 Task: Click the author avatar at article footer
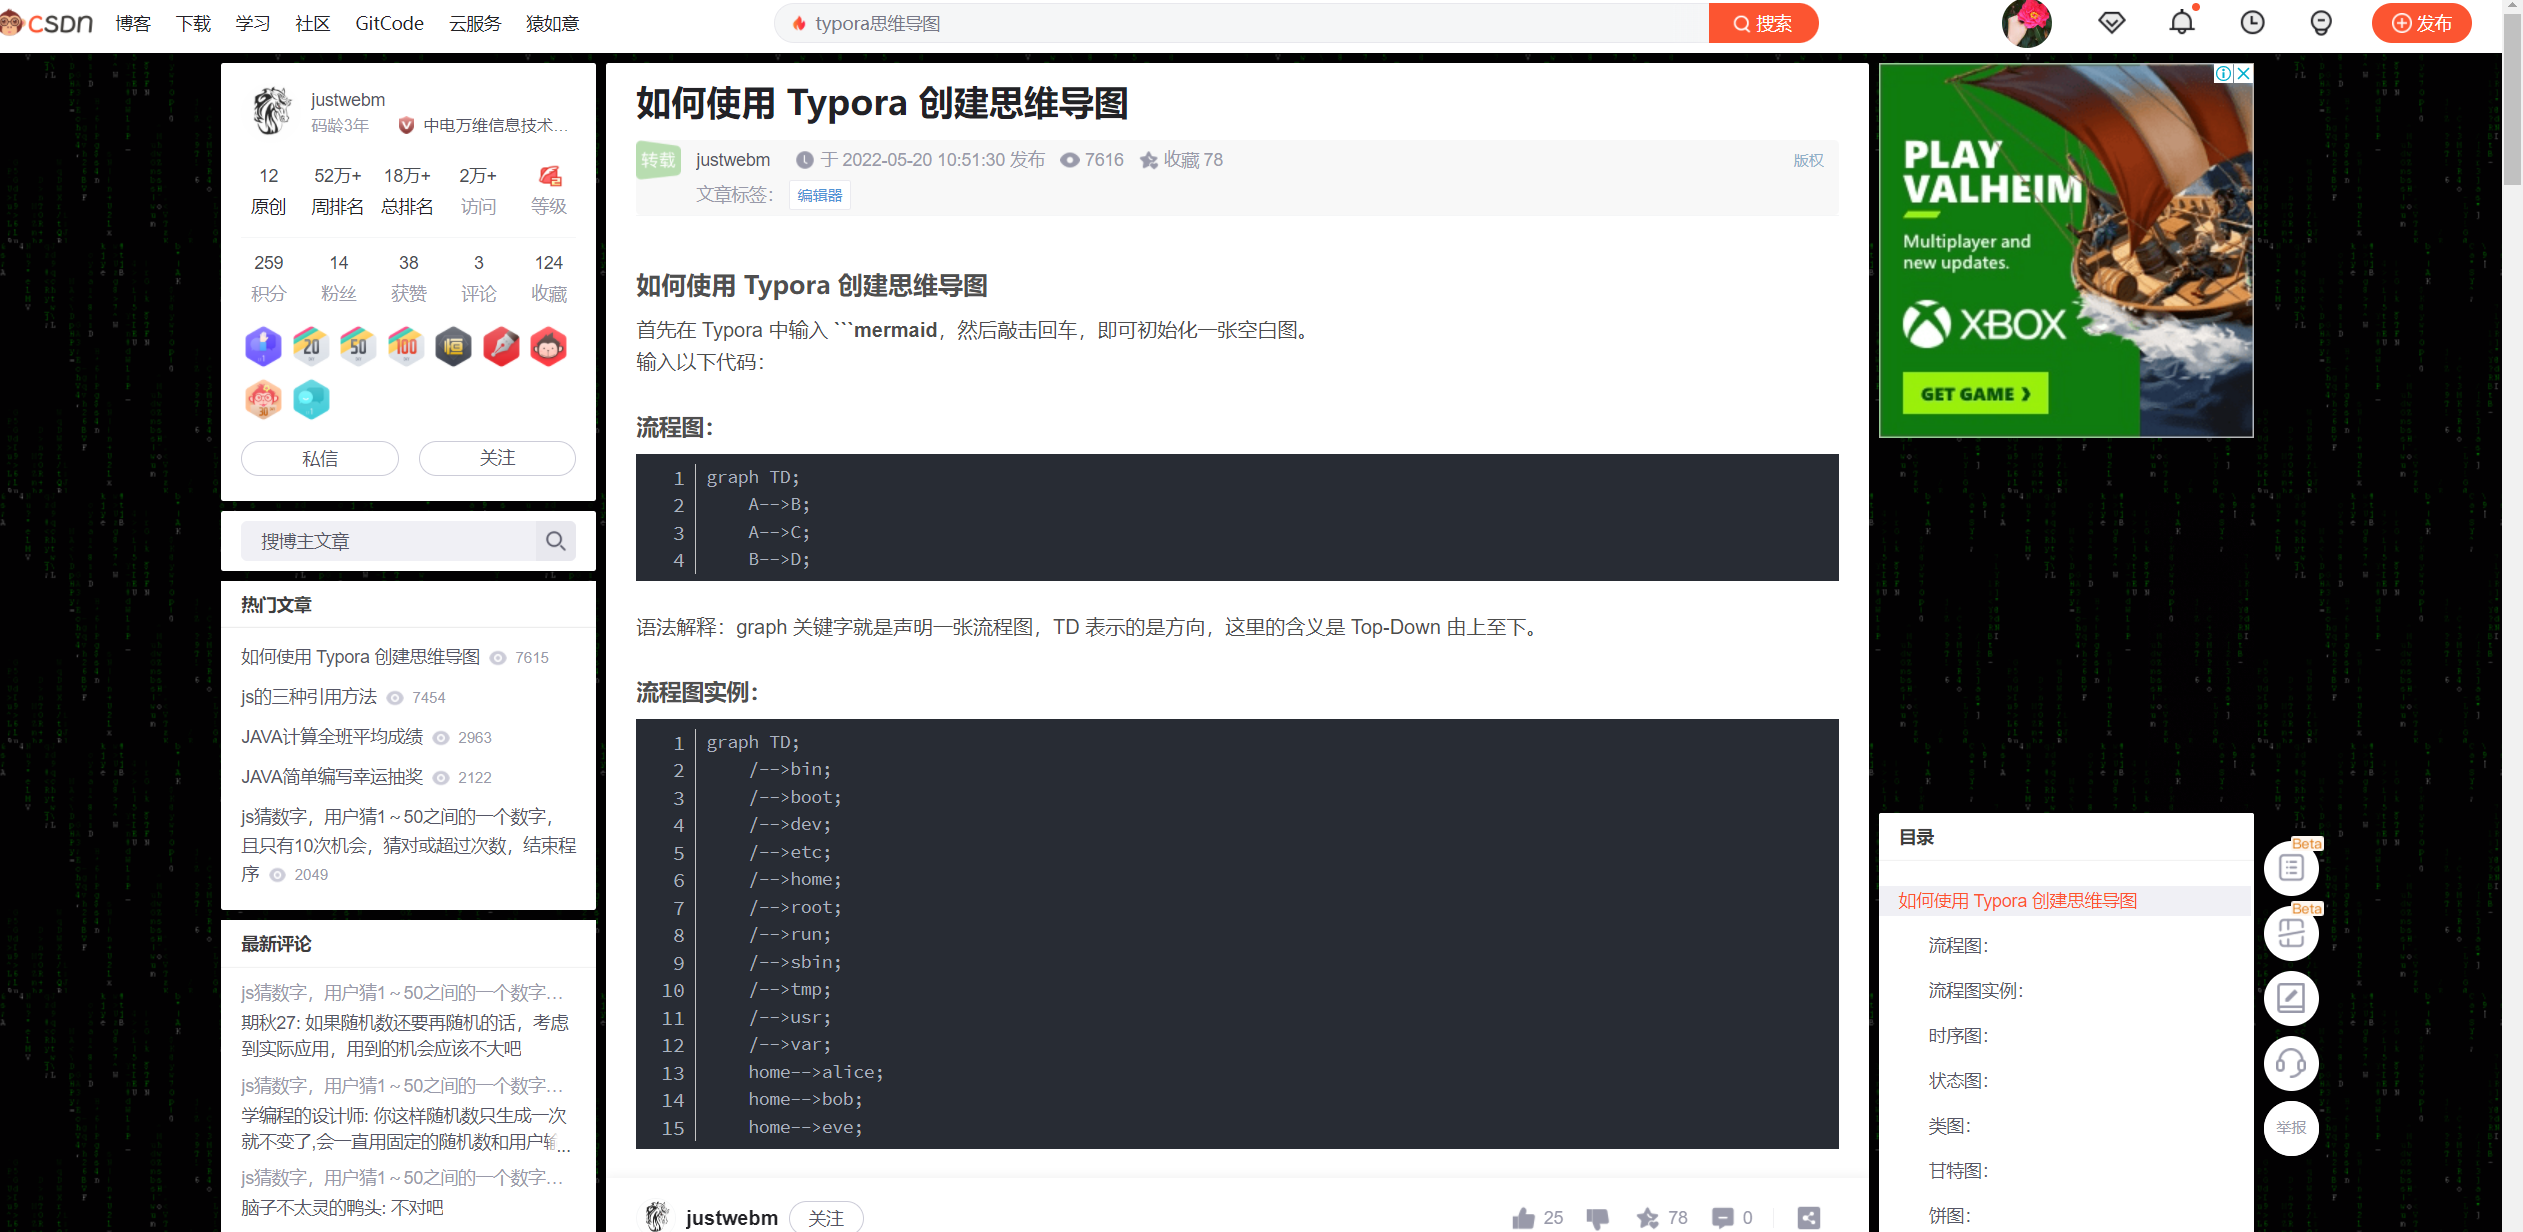coord(656,1217)
